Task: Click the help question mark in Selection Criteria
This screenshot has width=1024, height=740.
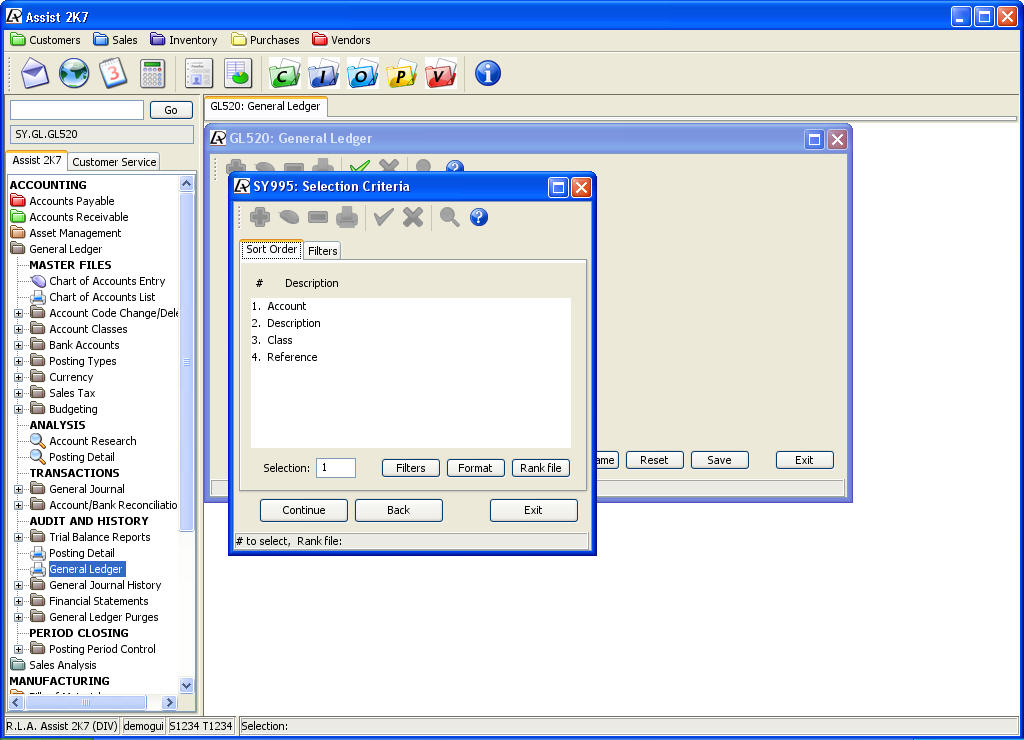Action: tap(479, 217)
